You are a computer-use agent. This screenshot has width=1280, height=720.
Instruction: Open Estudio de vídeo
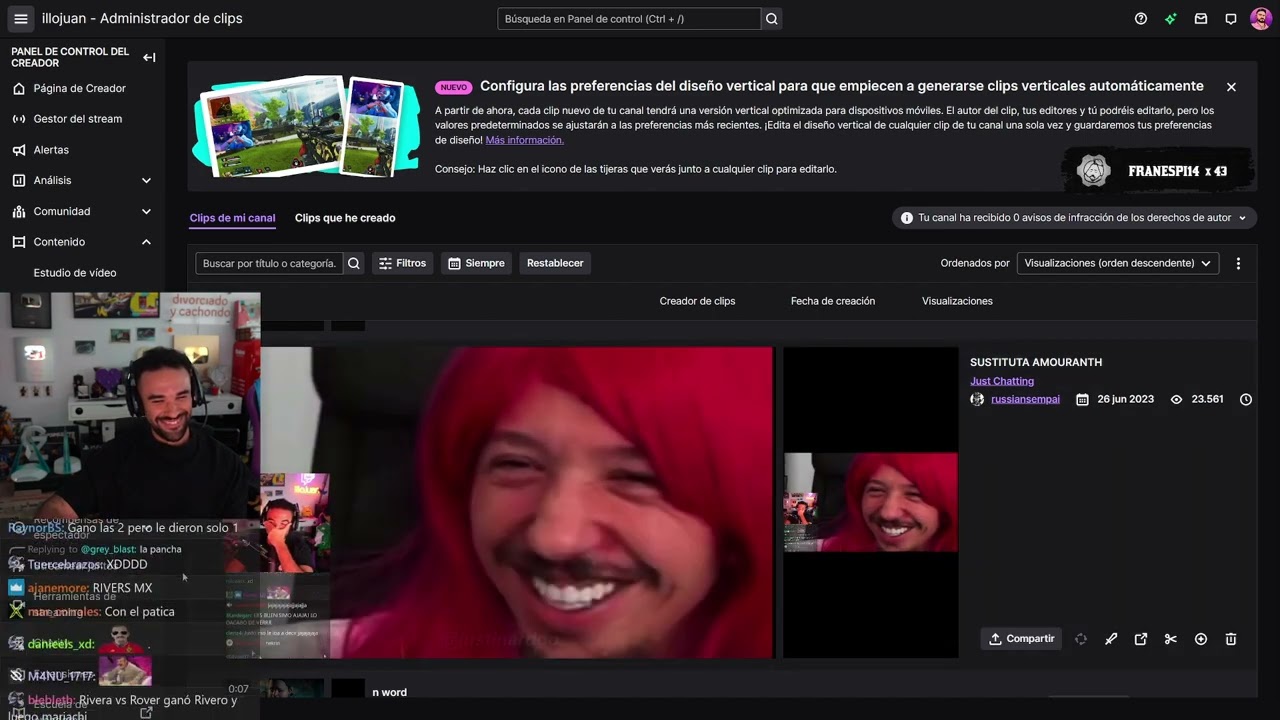tap(75, 273)
